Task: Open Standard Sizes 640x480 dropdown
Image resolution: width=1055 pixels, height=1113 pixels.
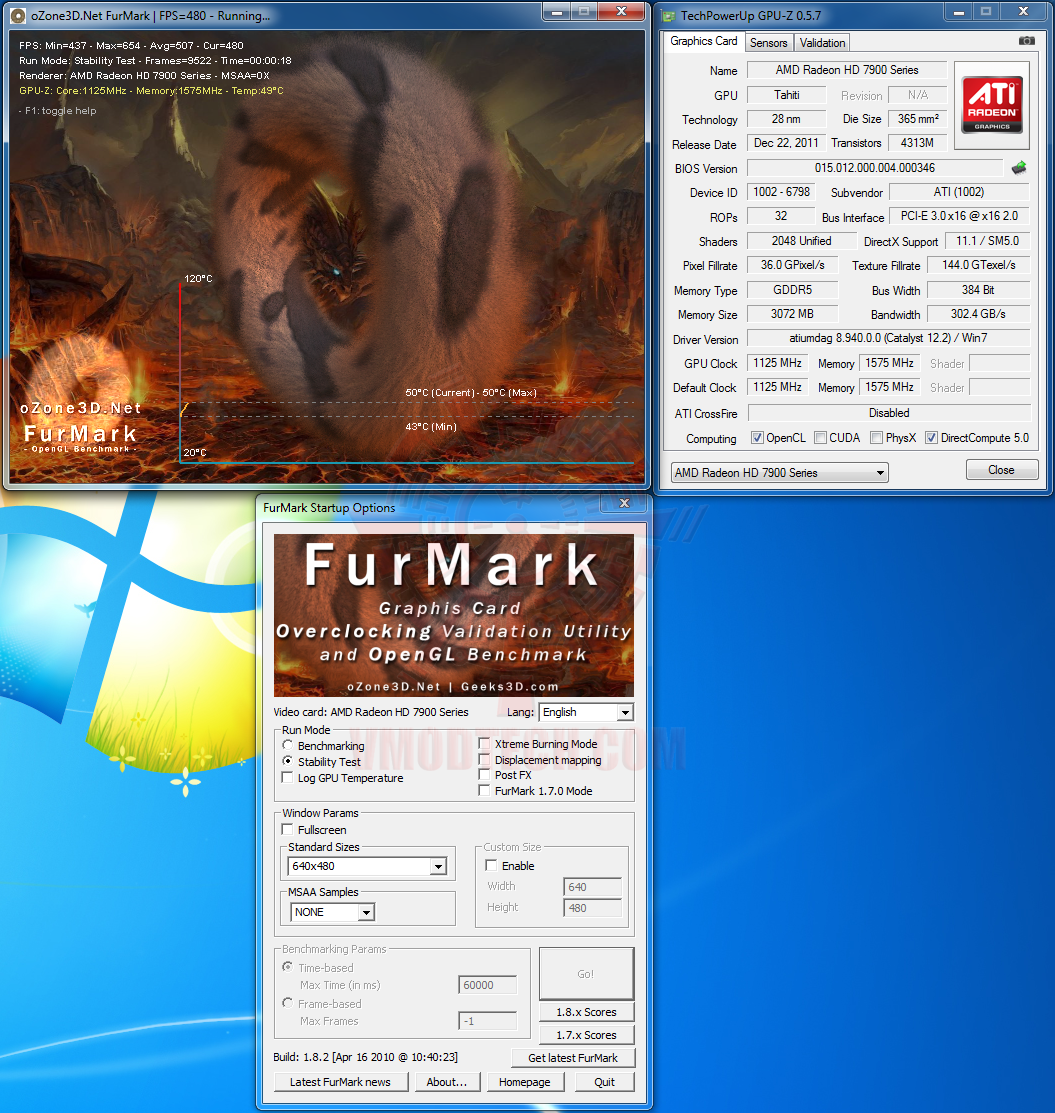Action: (x=367, y=866)
